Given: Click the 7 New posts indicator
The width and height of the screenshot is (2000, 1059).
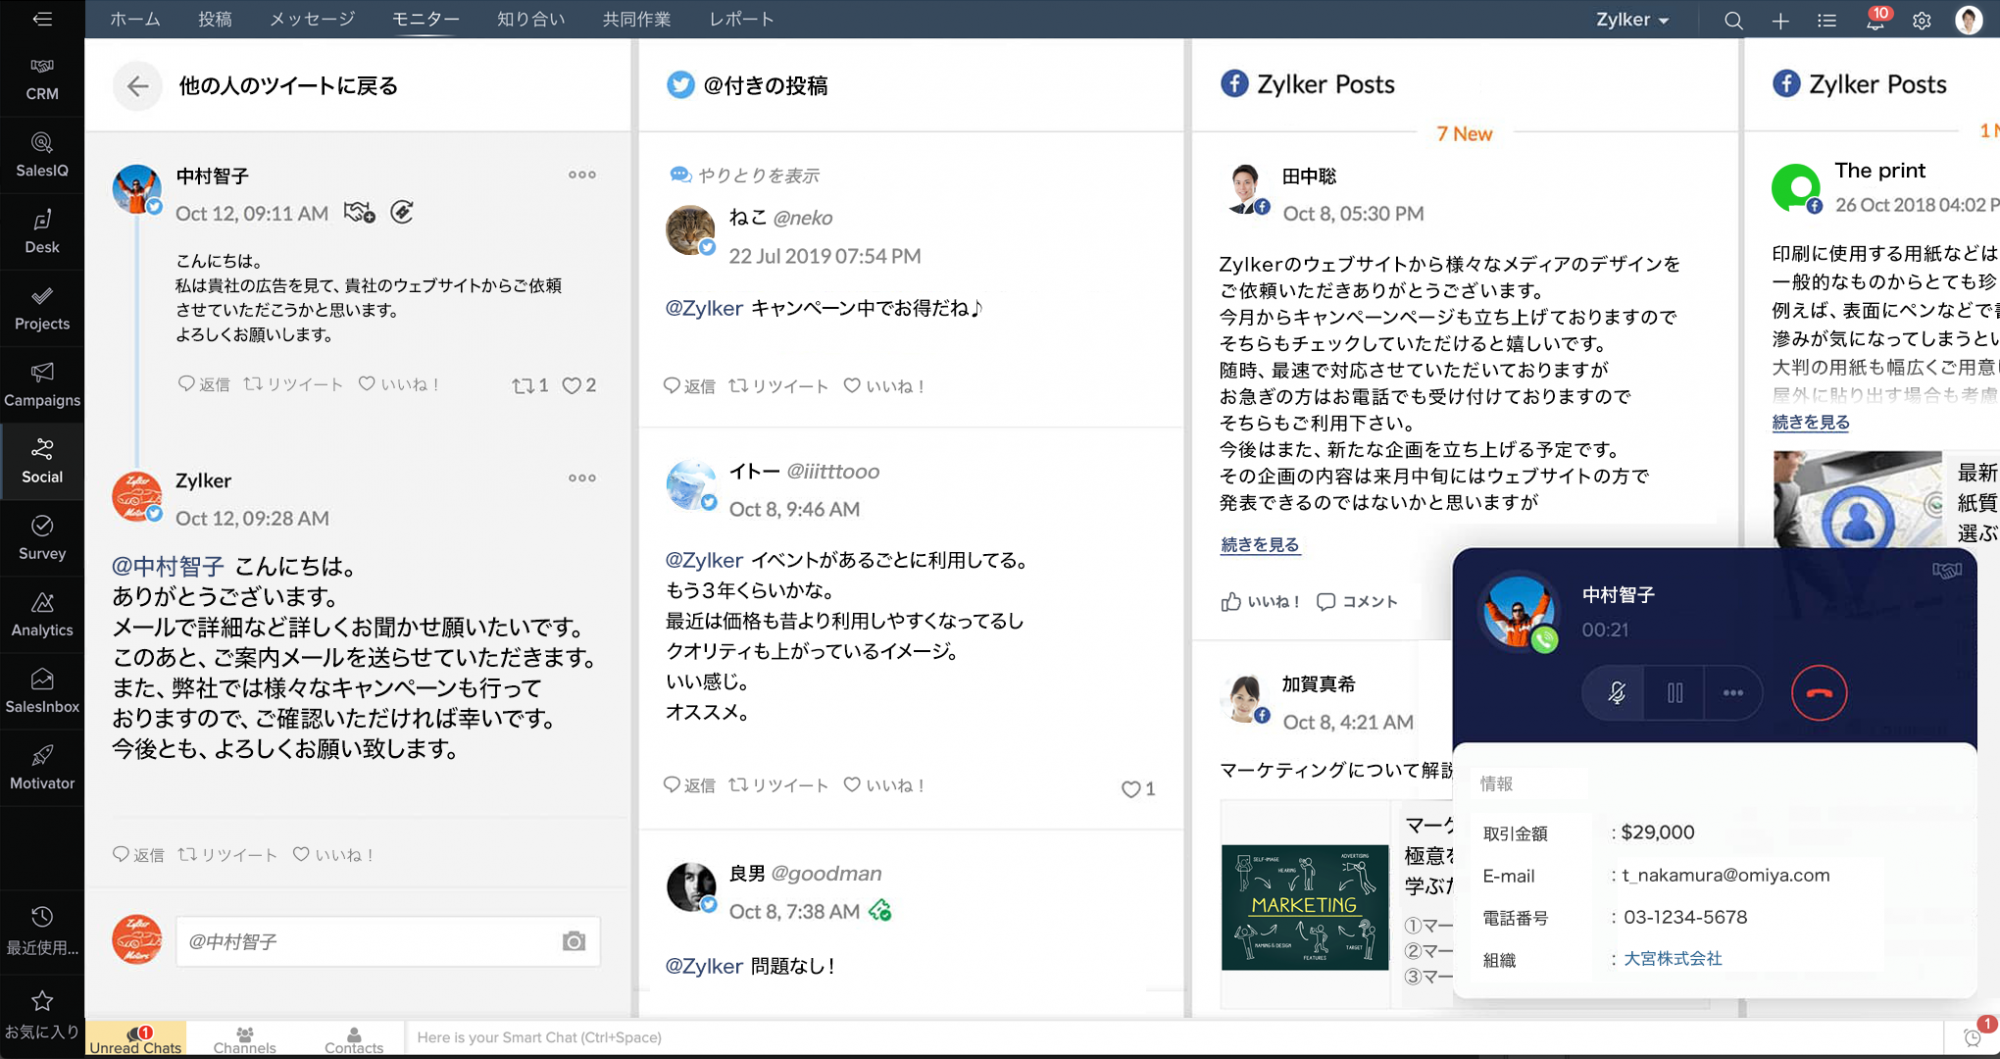Looking at the screenshot, I should pos(1464,133).
